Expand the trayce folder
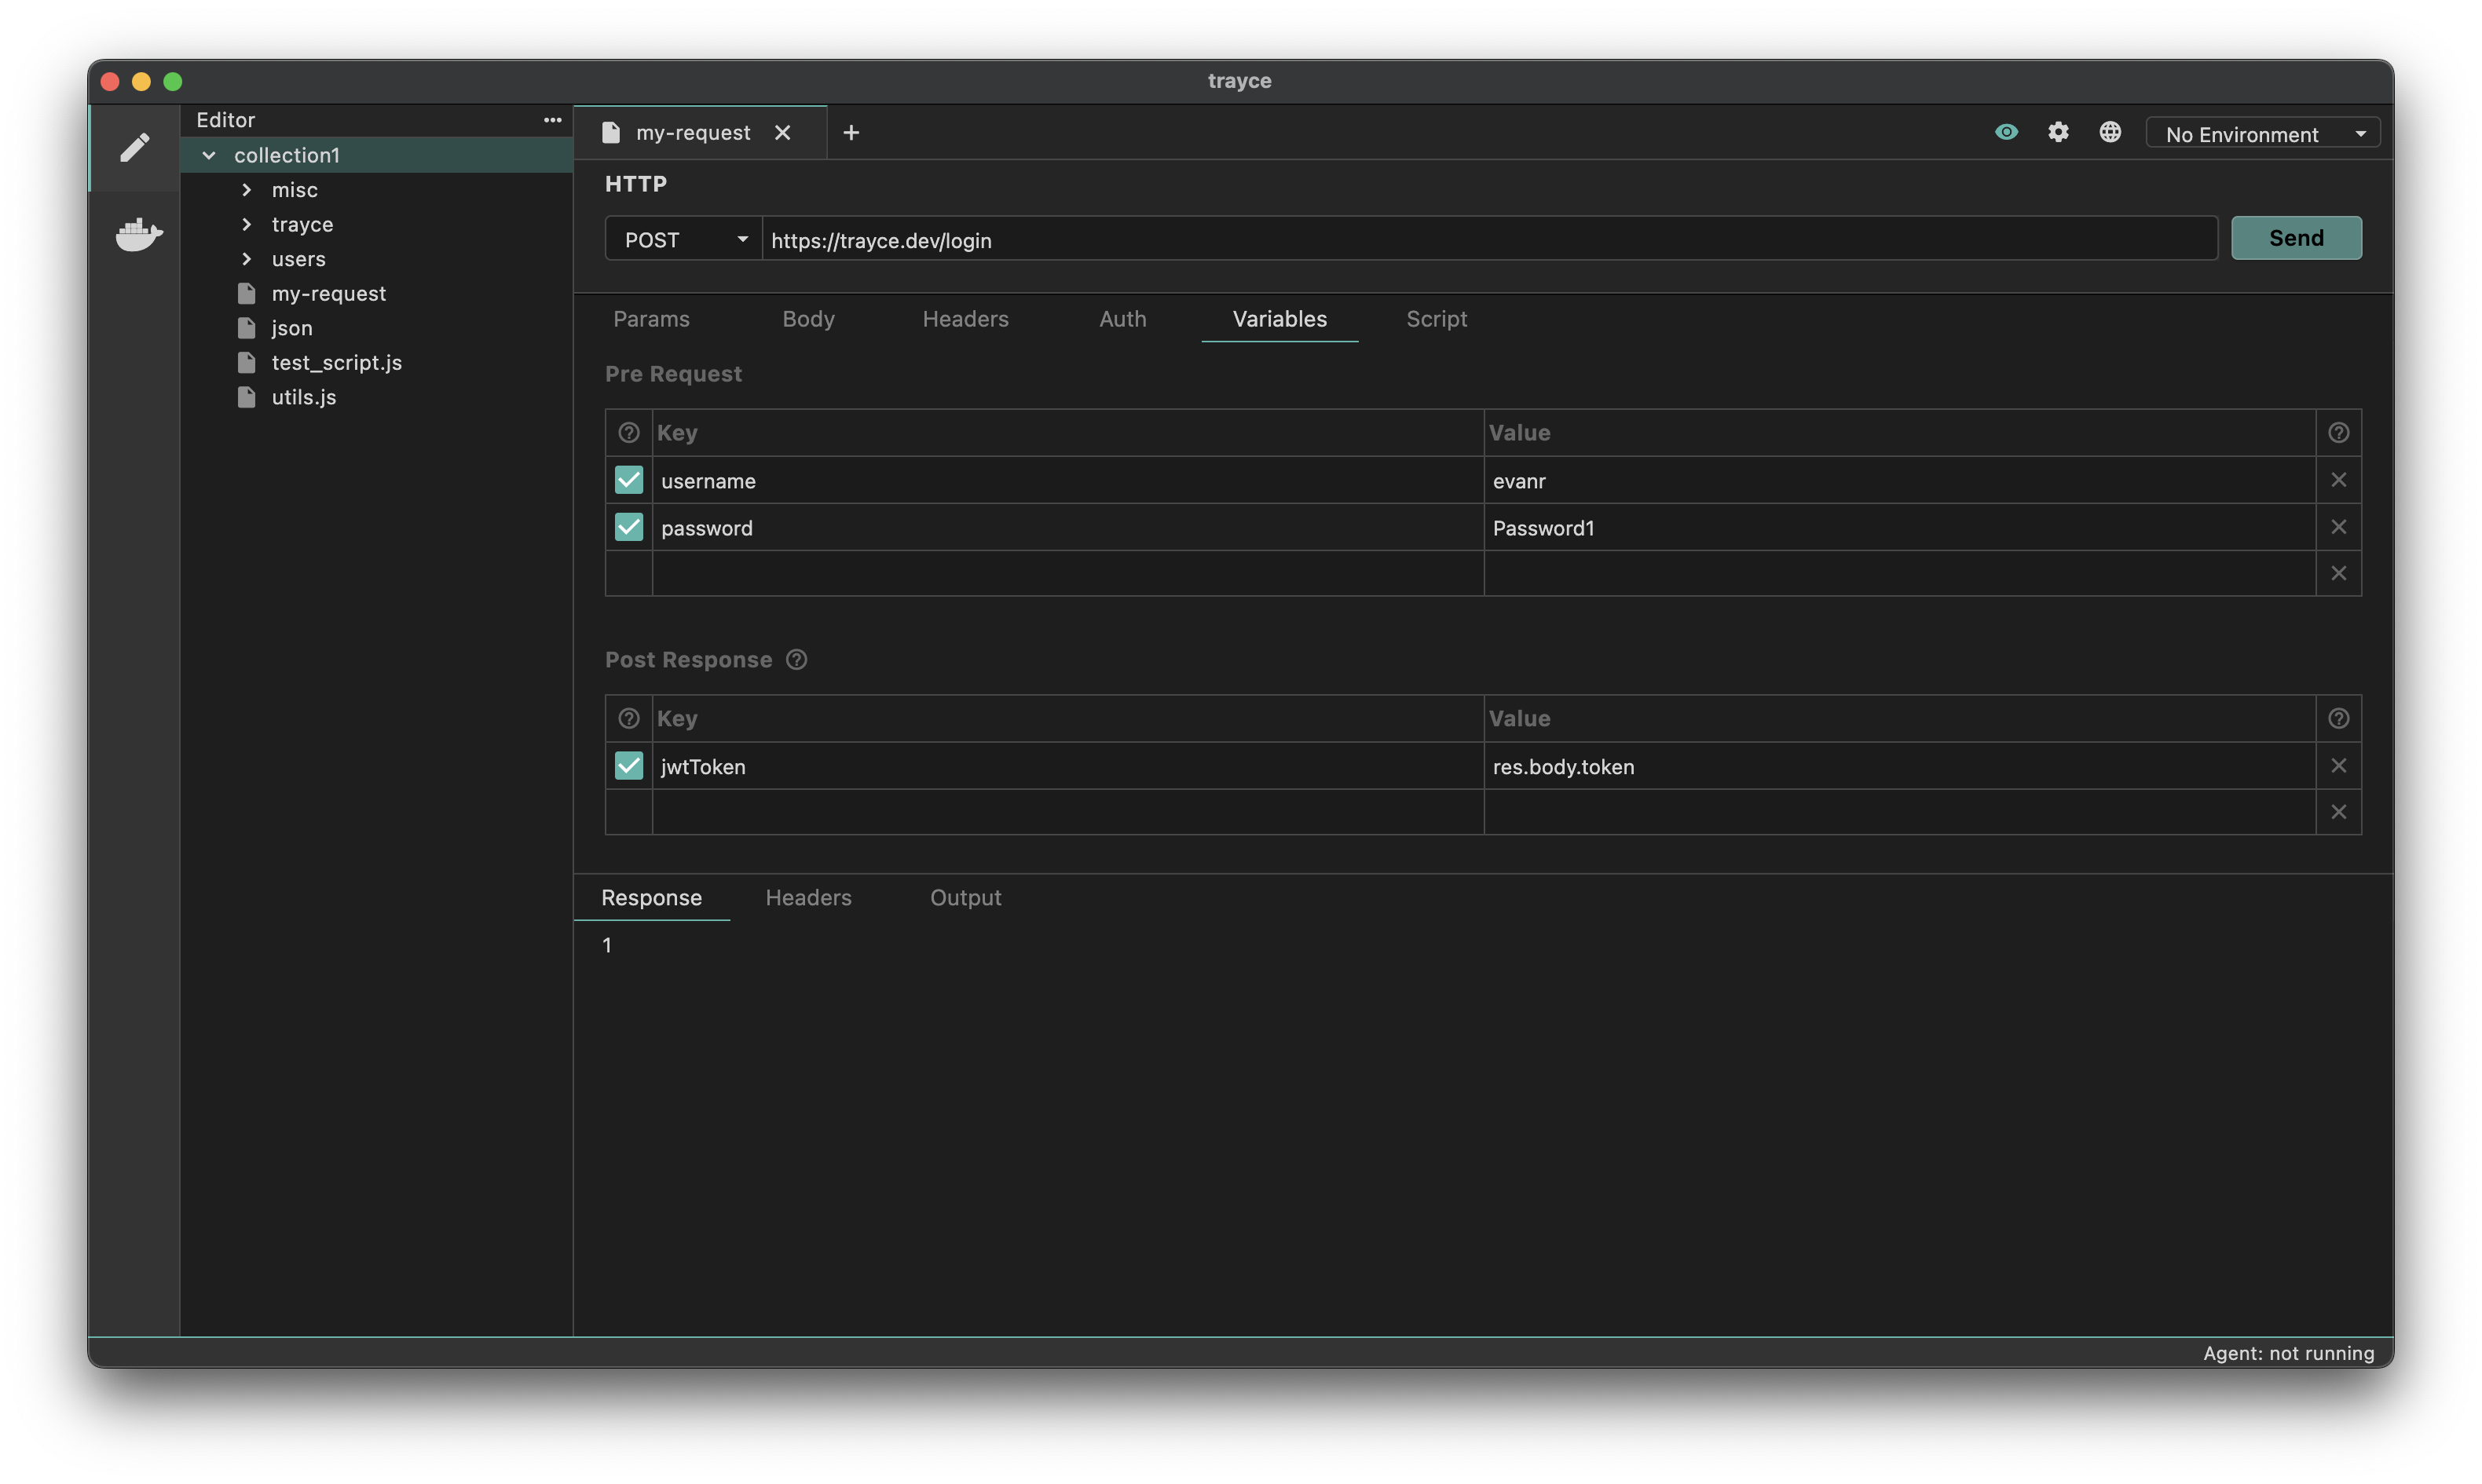2482x1484 pixels. (x=246, y=224)
